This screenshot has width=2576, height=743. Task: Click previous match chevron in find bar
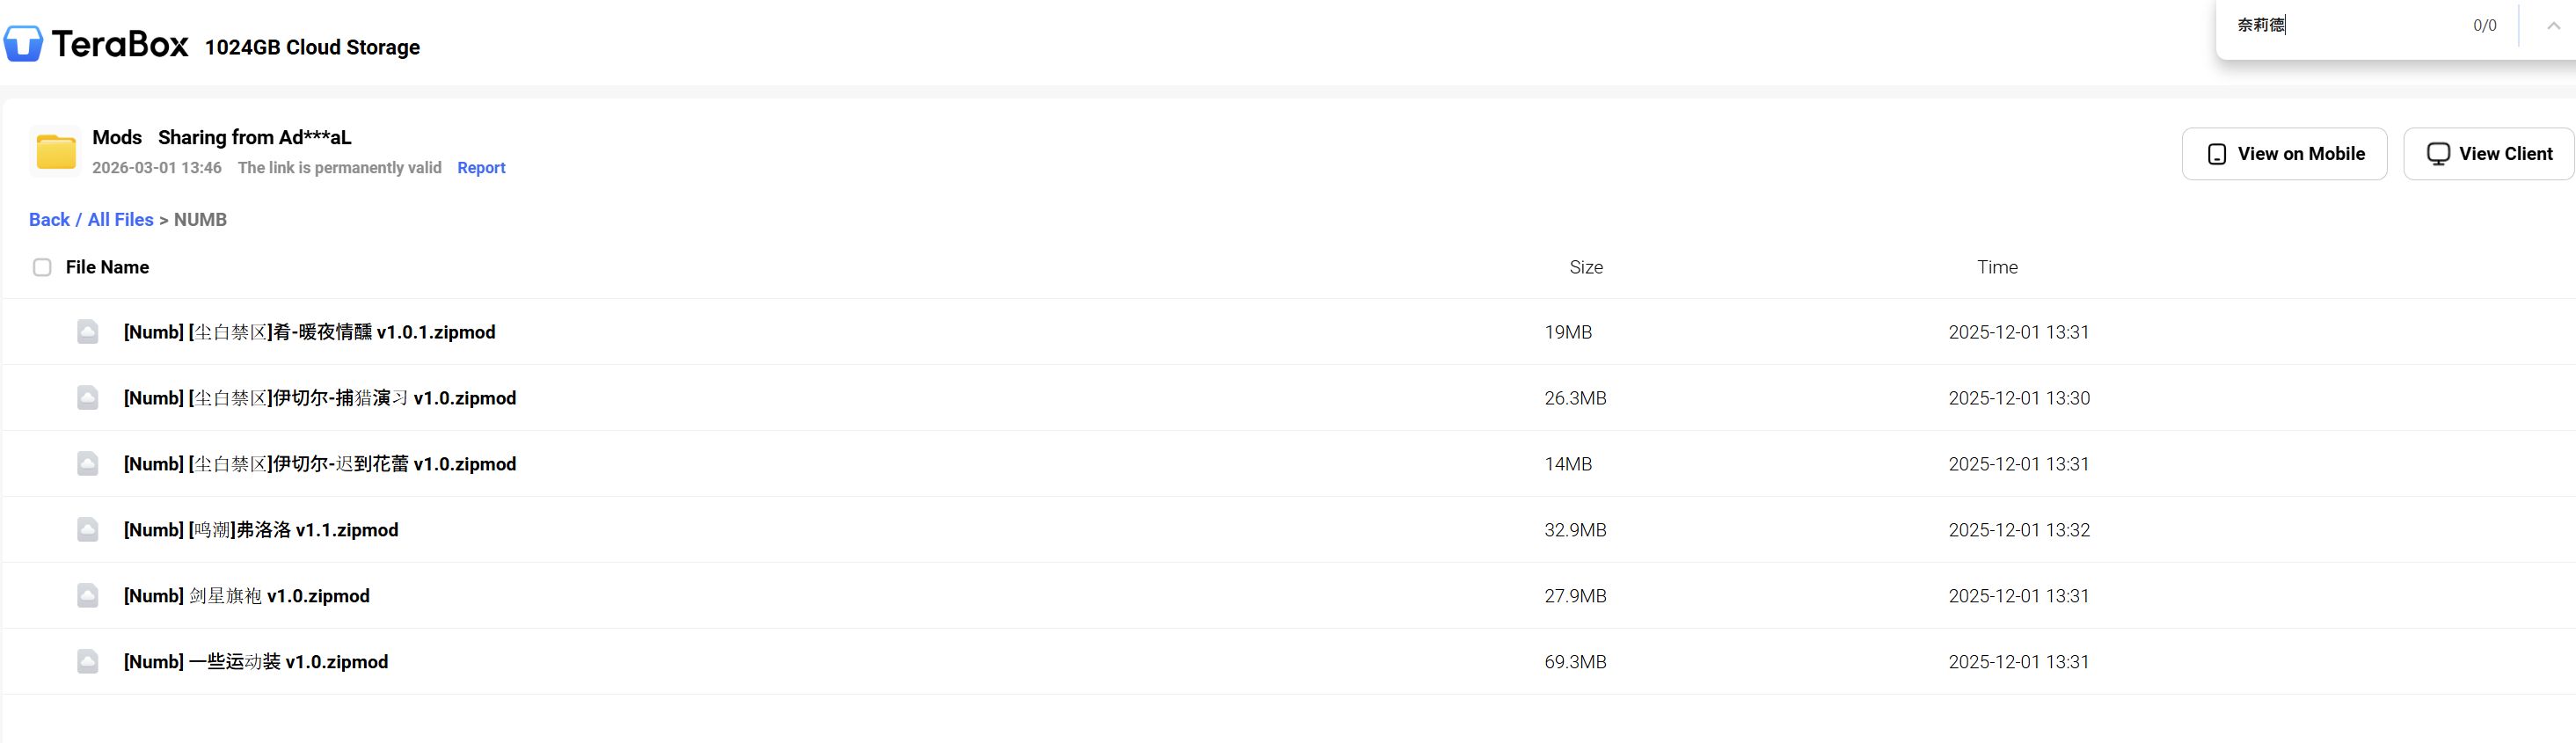point(2553,26)
